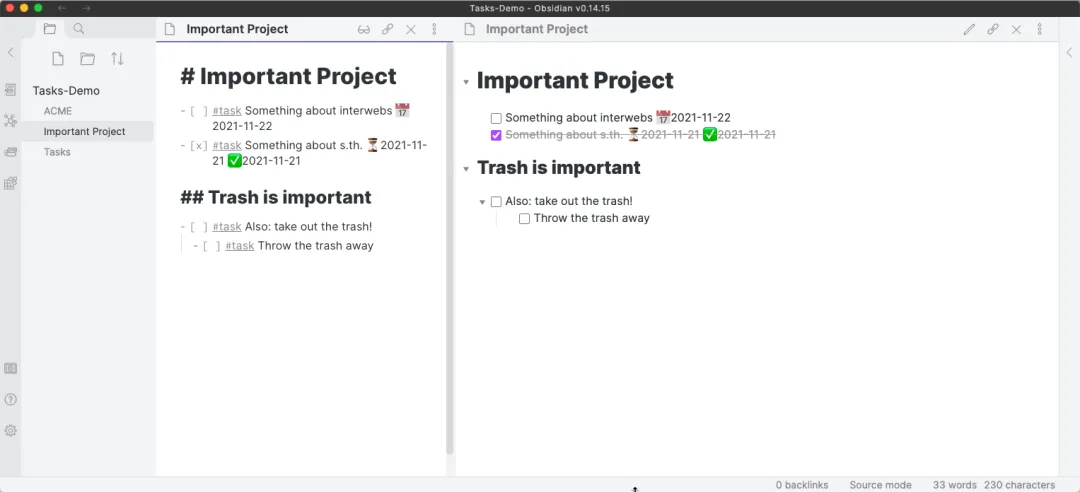Viewport: 1080px width, 492px height.
Task: Check the 'Something about interwebs' task
Action: click(496, 119)
